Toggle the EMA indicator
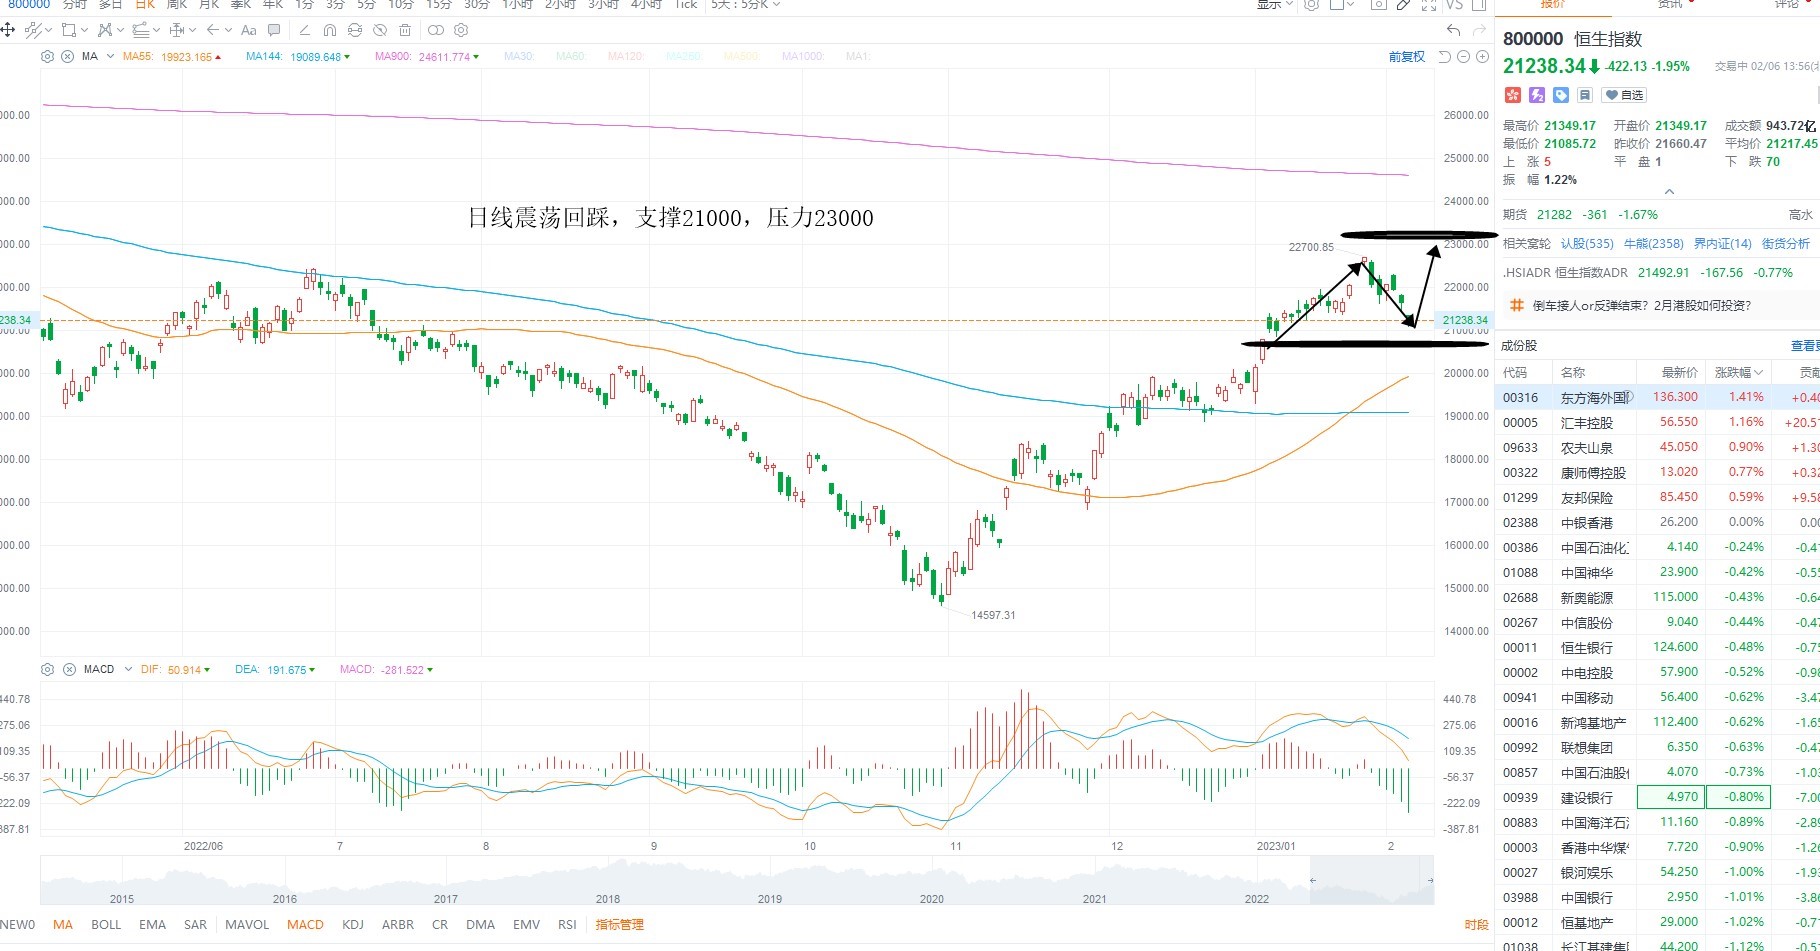 coord(152,925)
